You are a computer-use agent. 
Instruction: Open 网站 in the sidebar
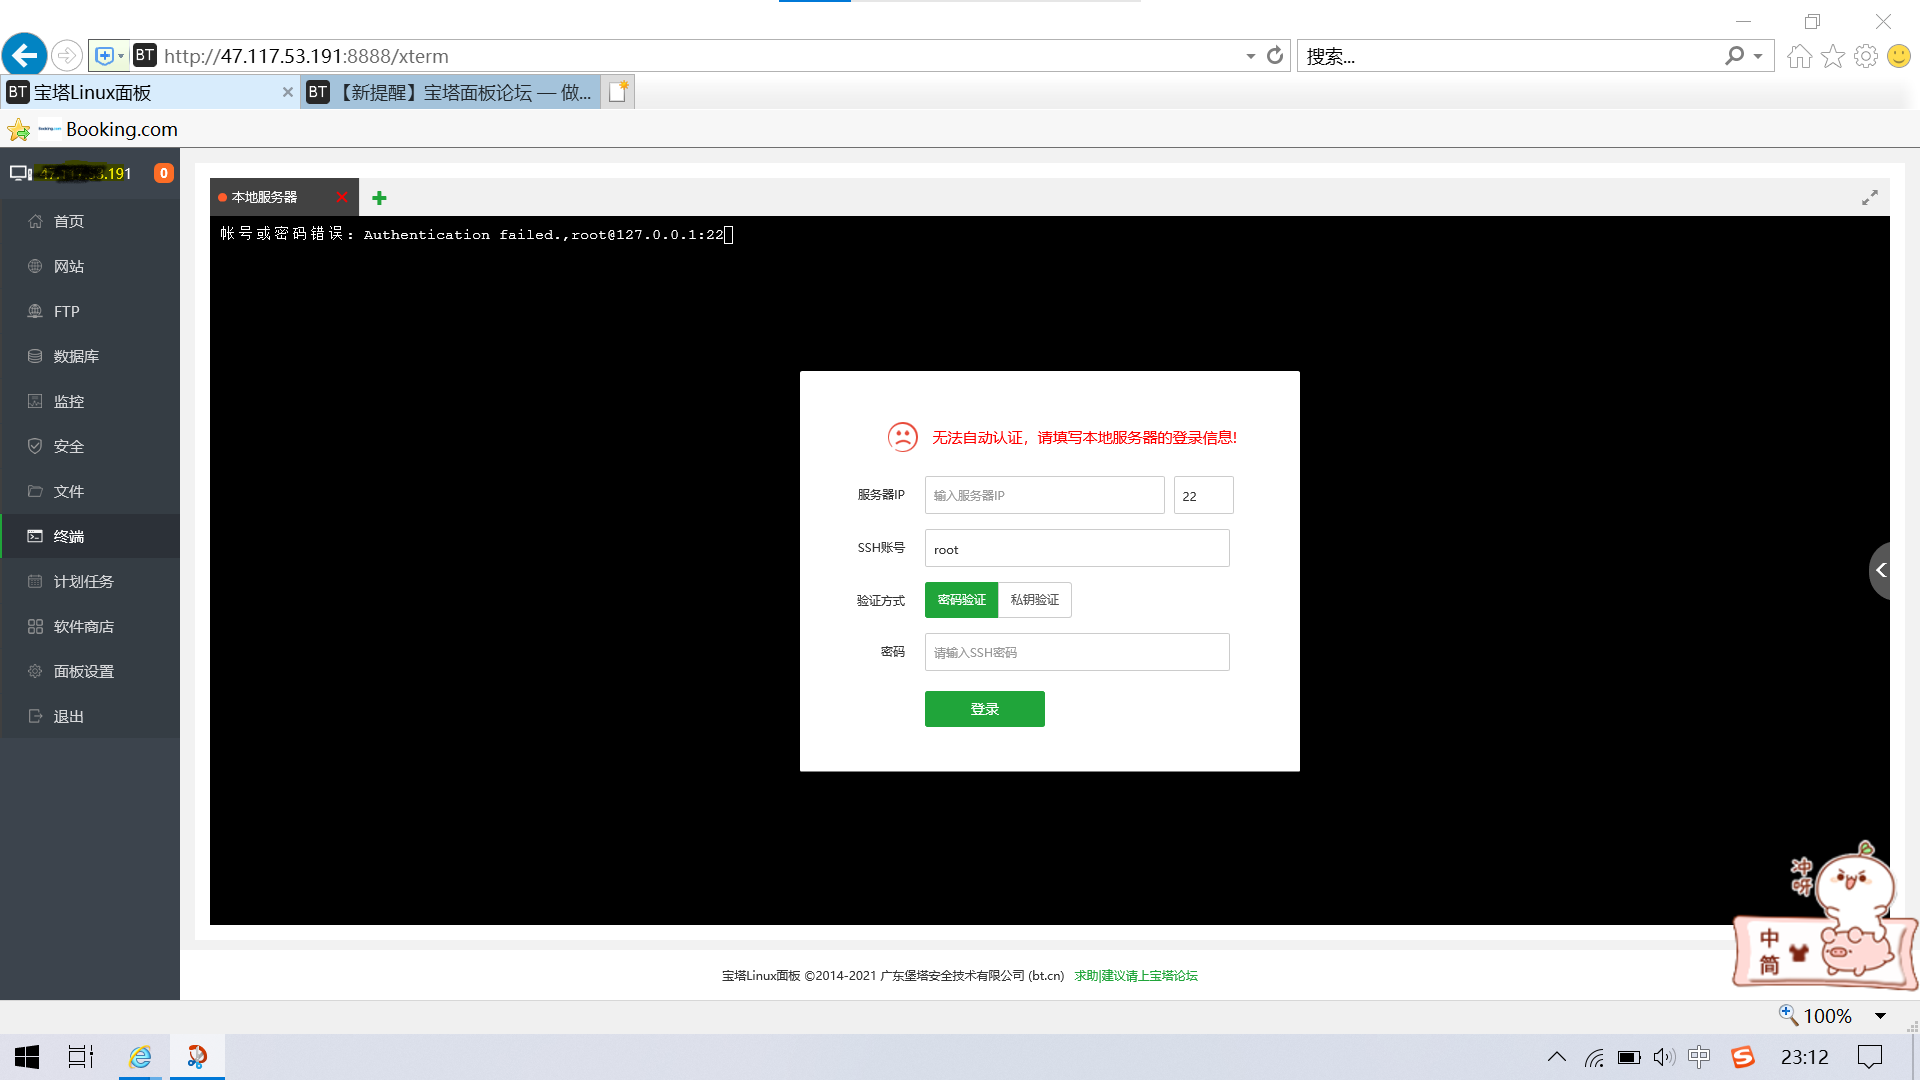[90, 266]
